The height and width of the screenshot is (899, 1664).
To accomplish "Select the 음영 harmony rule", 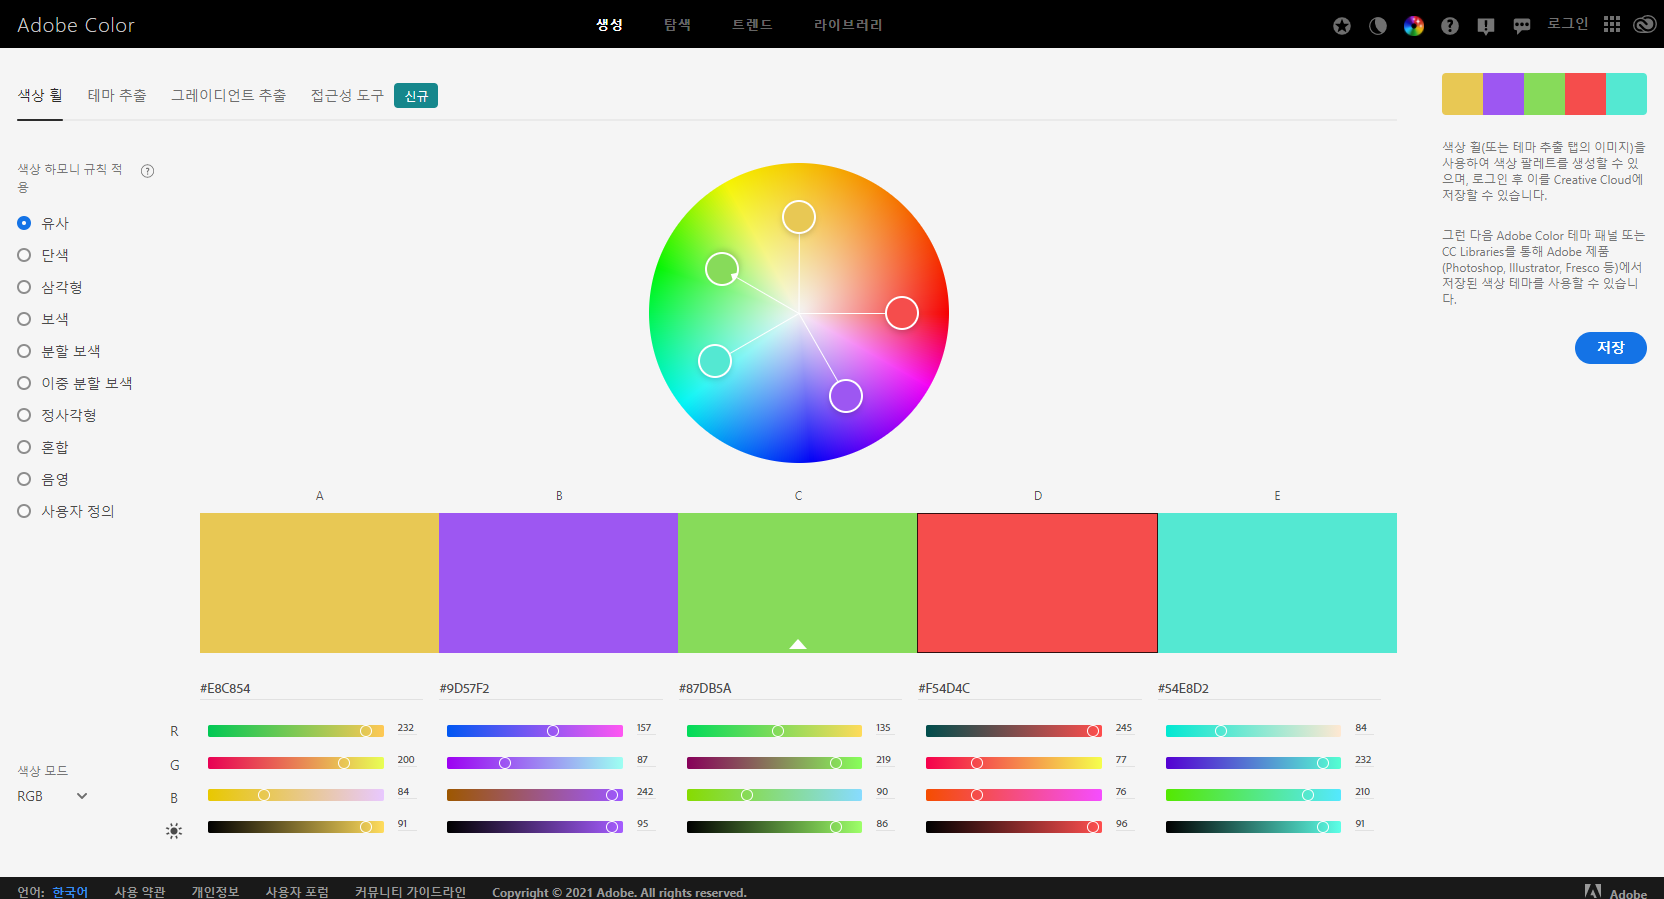I will coord(44,479).
